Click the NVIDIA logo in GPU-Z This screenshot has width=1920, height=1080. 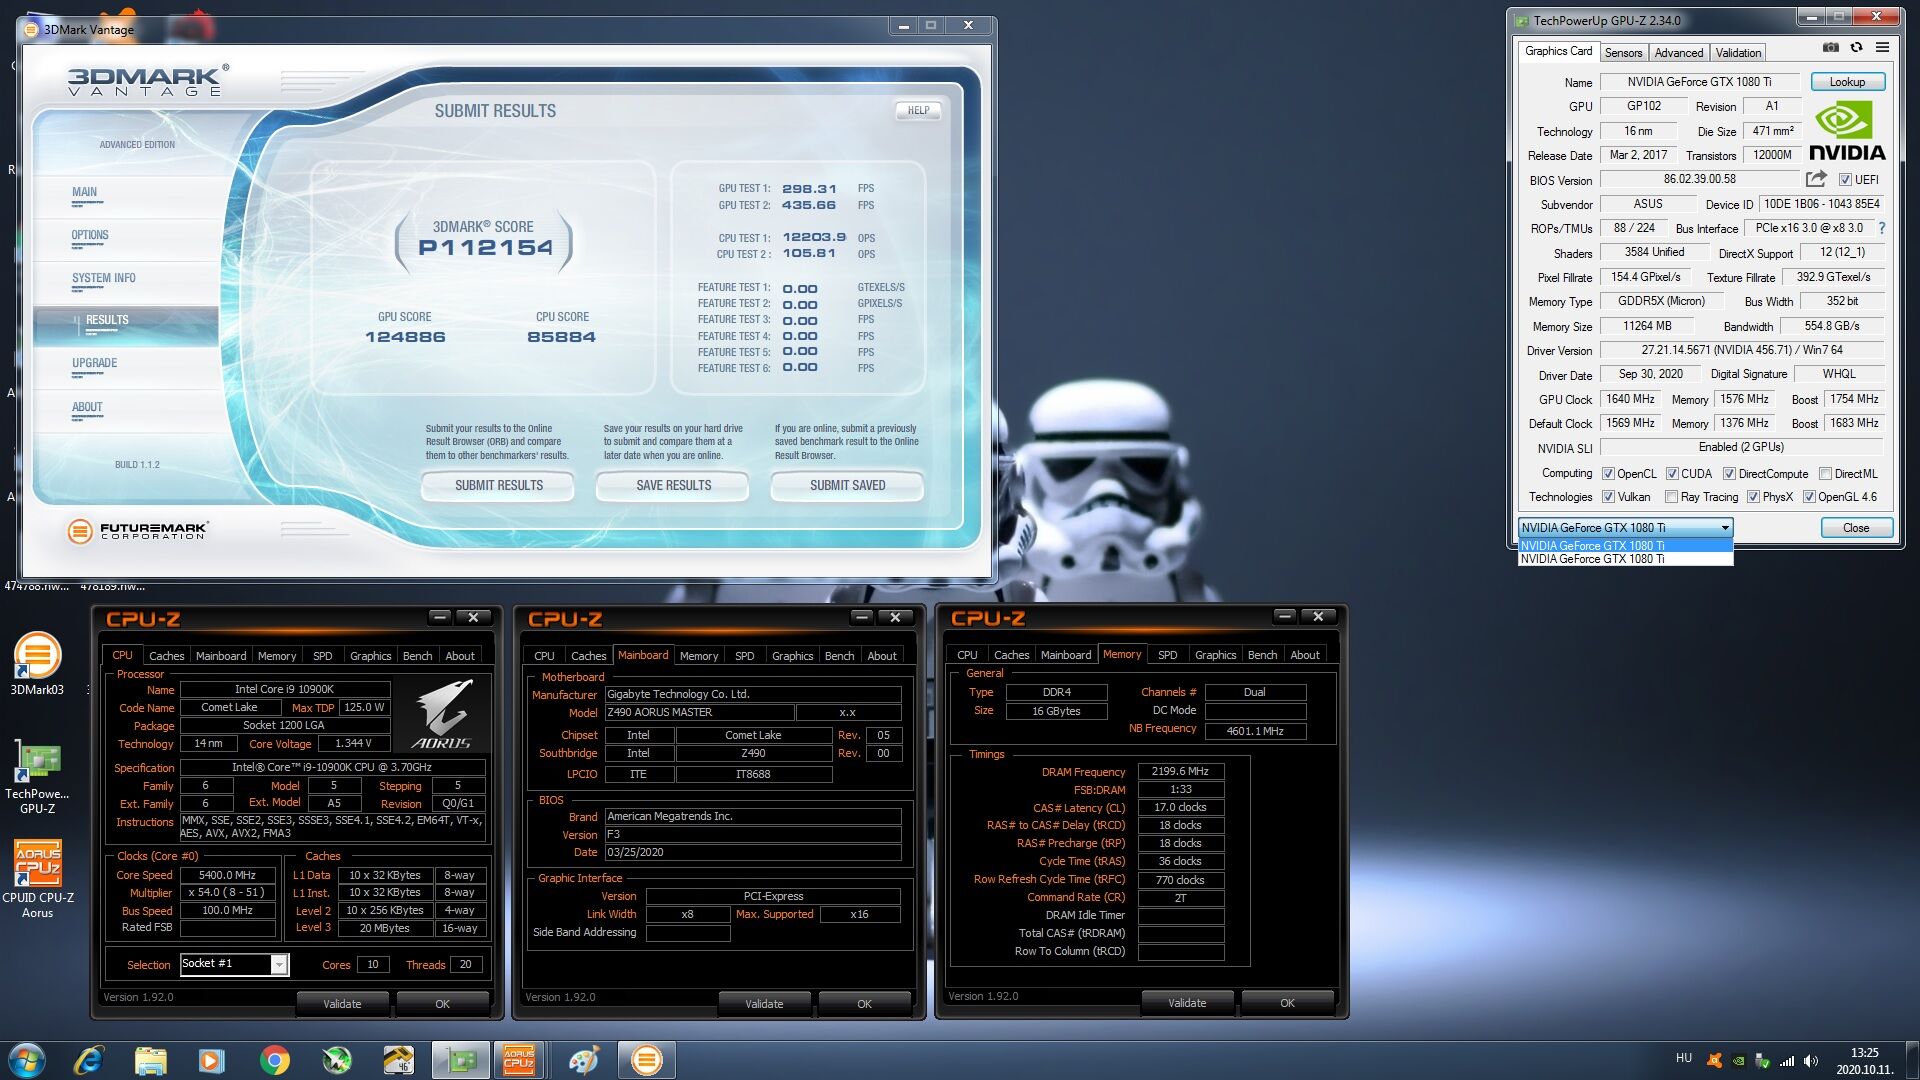[1847, 130]
